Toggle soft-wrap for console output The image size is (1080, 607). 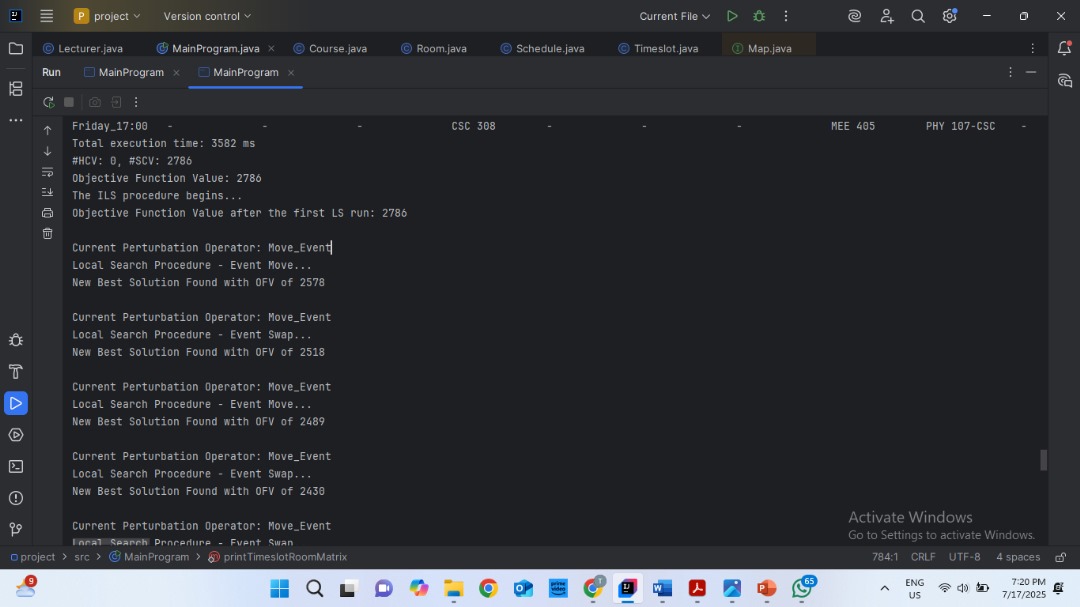point(47,172)
